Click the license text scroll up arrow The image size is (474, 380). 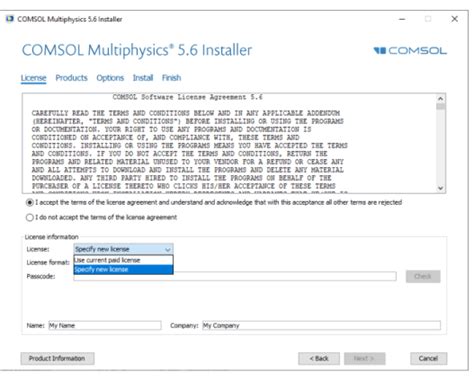(441, 98)
